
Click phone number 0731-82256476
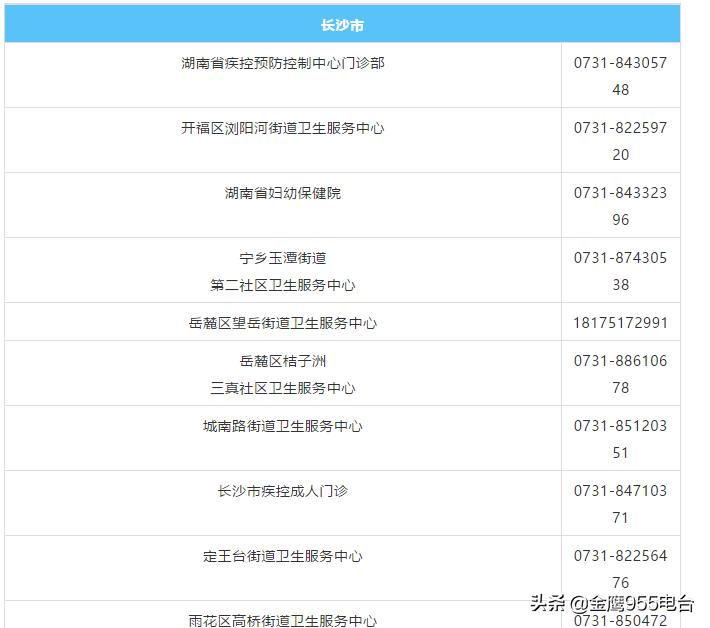620,569
